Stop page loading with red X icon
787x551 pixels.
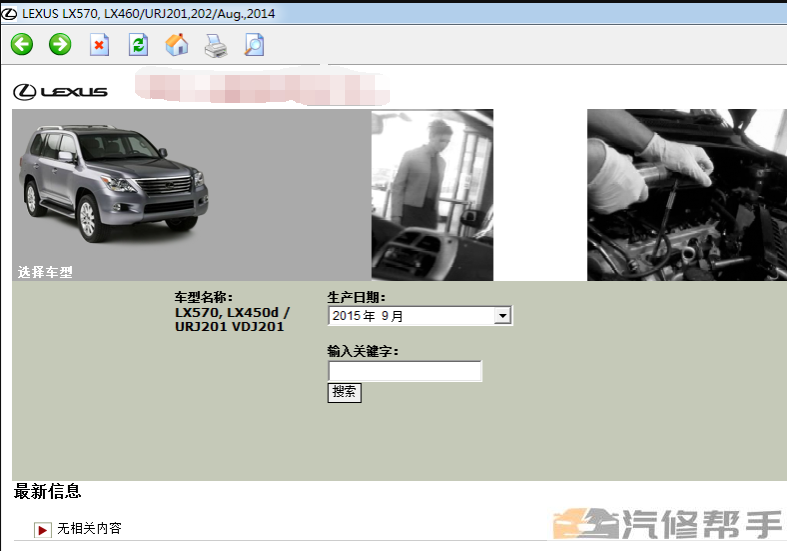pyautogui.click(x=99, y=45)
